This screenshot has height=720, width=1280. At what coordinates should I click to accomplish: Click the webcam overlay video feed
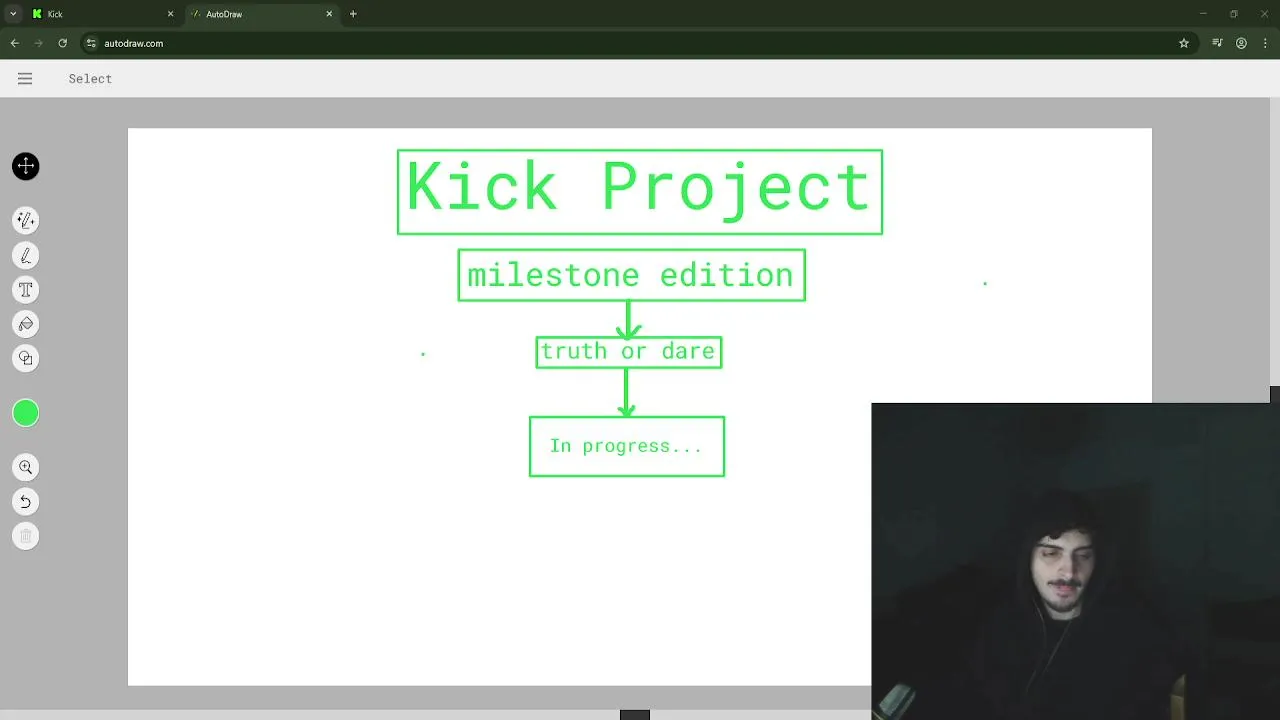coord(1075,561)
